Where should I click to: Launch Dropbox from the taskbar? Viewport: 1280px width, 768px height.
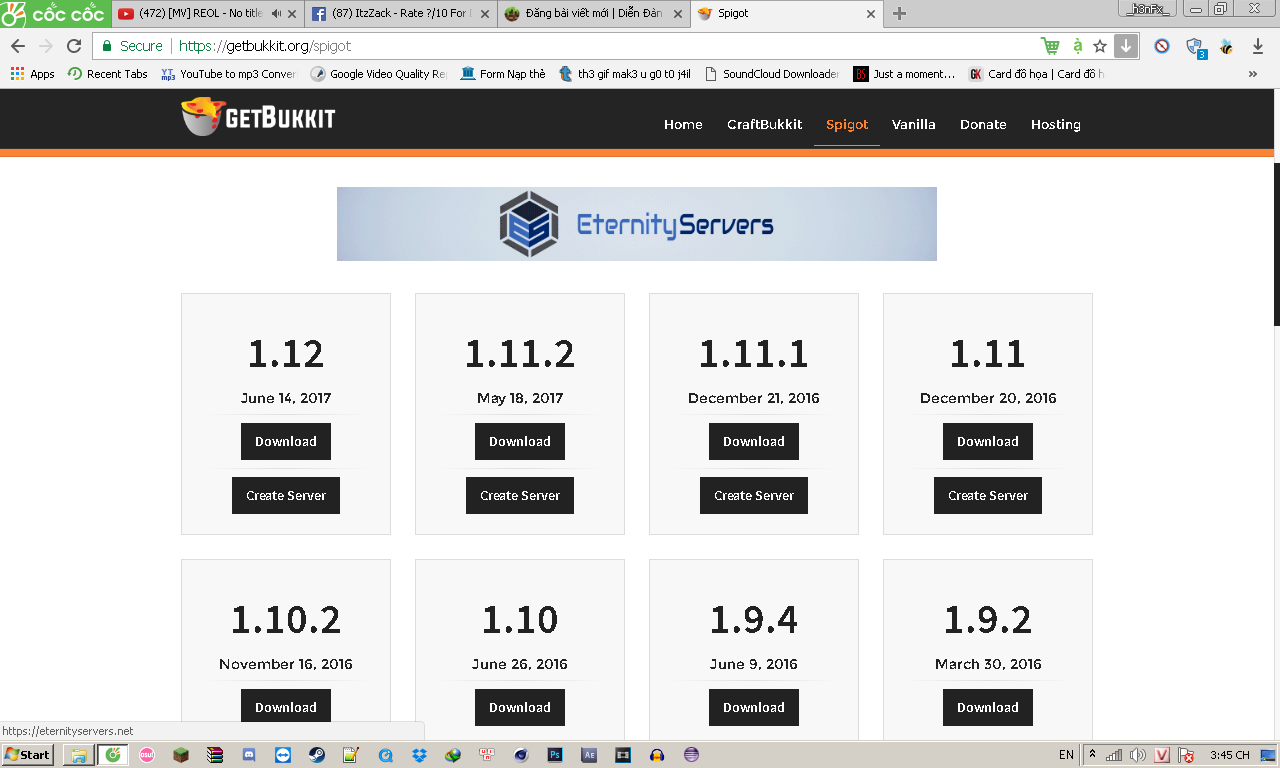(x=419, y=755)
